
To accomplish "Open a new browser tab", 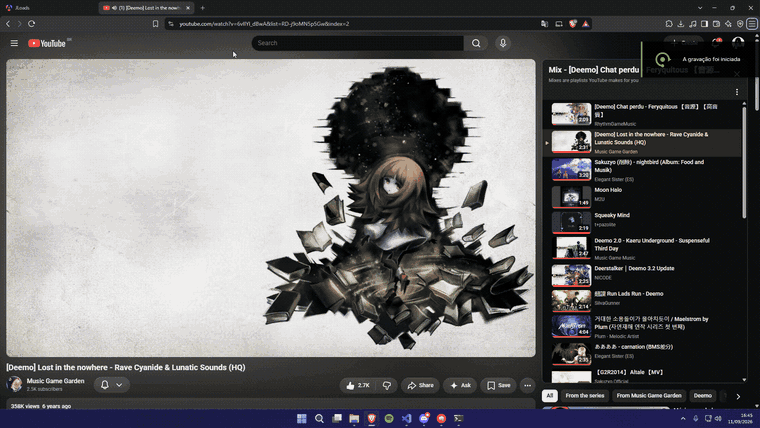I will 203,8.
